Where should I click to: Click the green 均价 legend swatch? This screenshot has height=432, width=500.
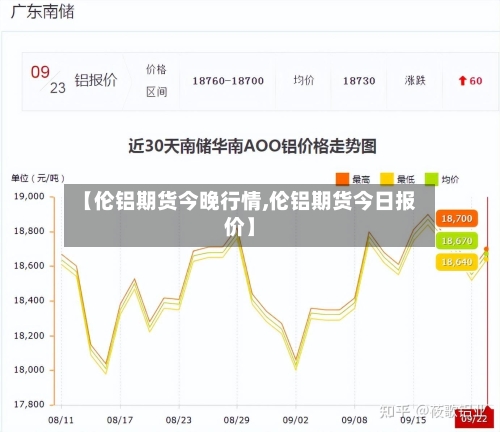[431, 179]
